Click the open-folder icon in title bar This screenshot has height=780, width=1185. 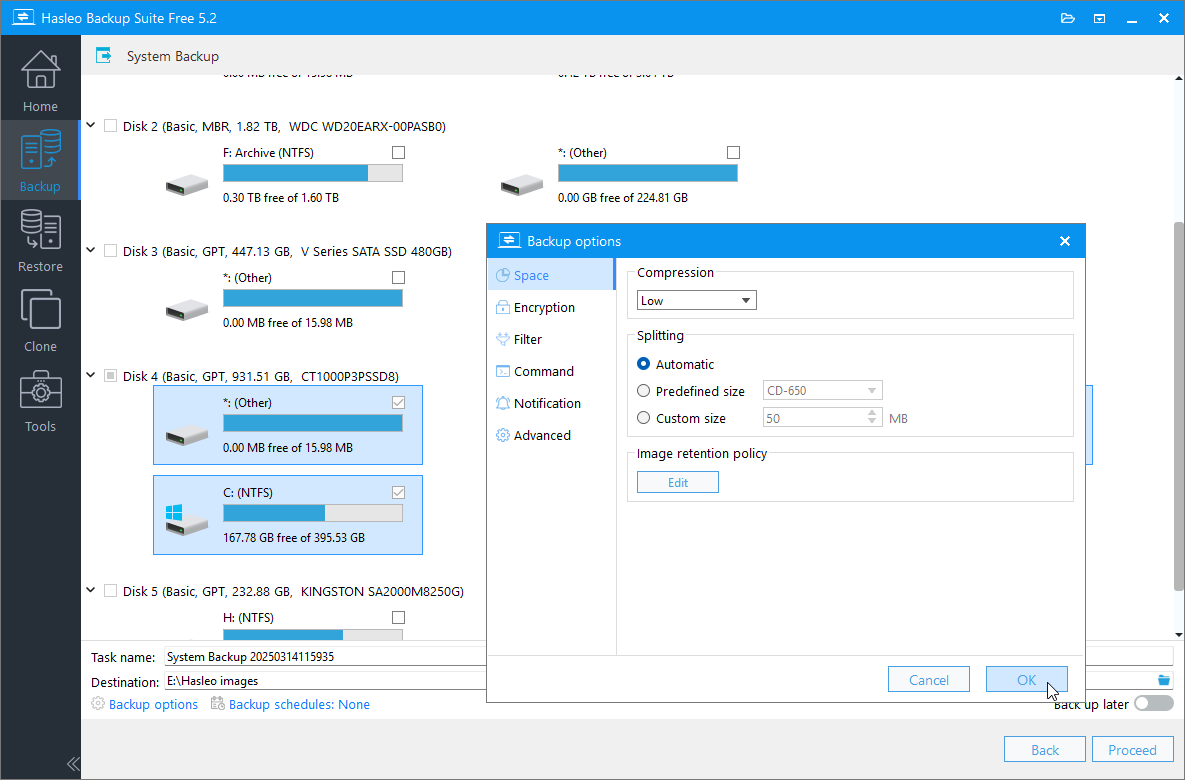1068,18
